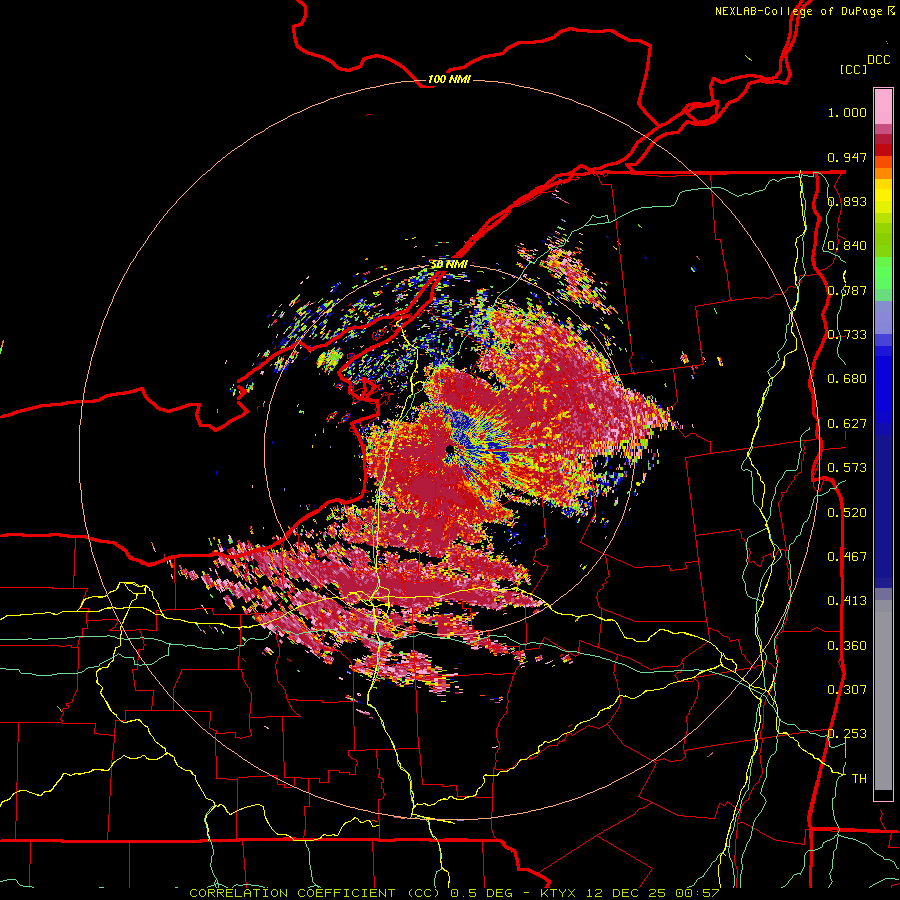Click the DCC legend header
The width and height of the screenshot is (900, 900).
click(x=878, y=60)
